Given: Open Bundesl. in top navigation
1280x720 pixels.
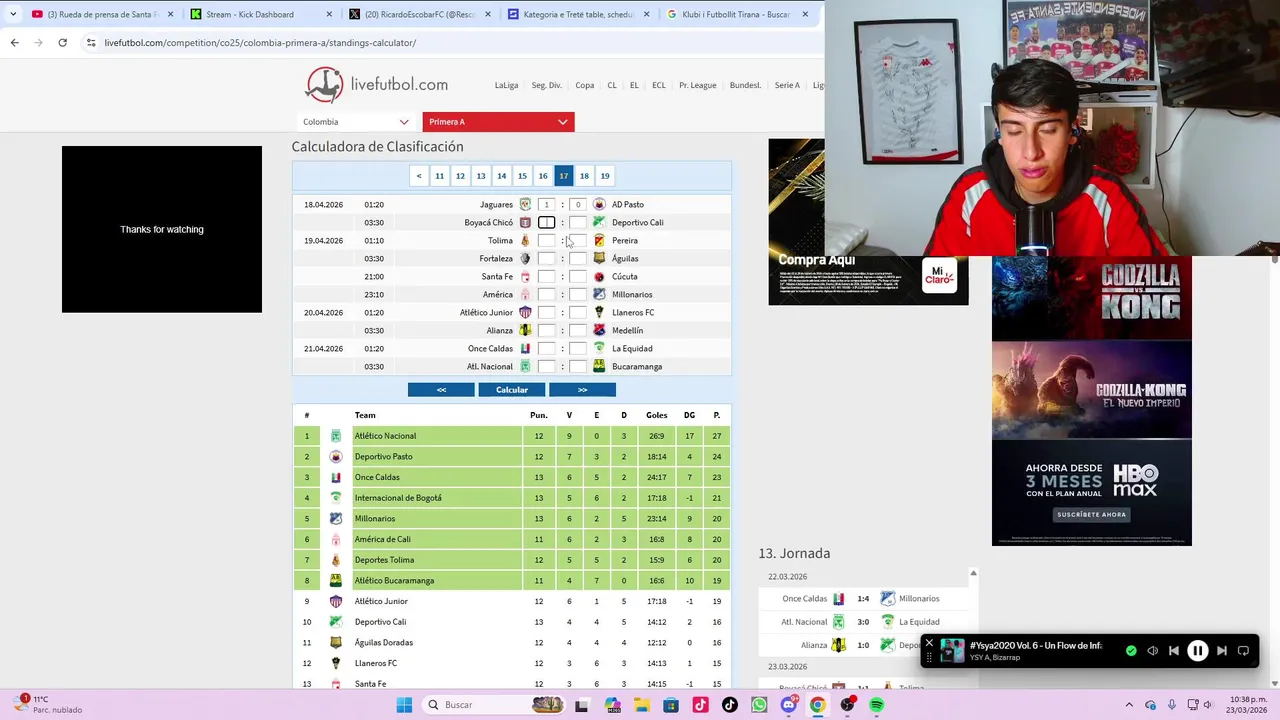Looking at the screenshot, I should 745,85.
